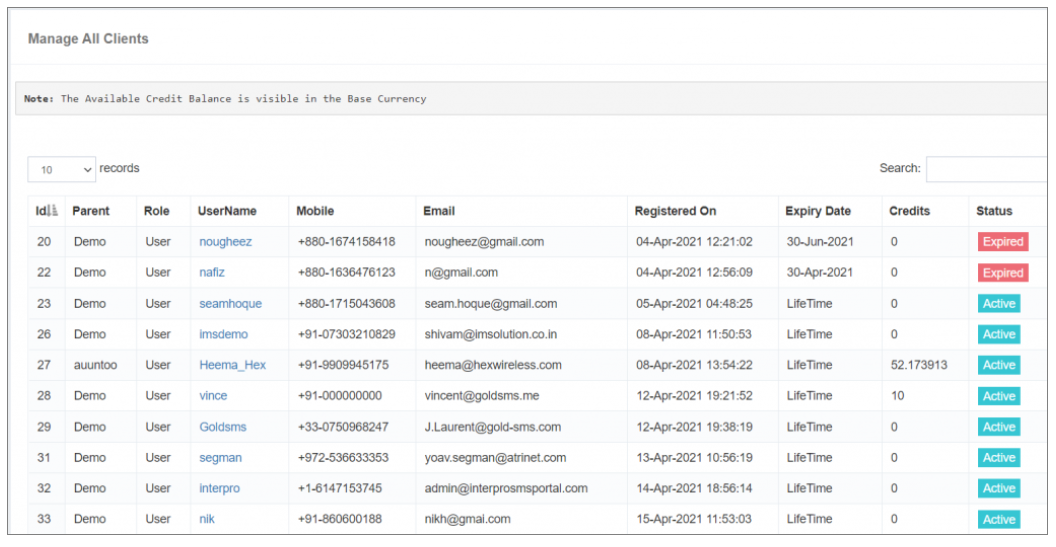Click Active status badge for vince
Viewport: 1056px width, 547px height.
point(999,396)
